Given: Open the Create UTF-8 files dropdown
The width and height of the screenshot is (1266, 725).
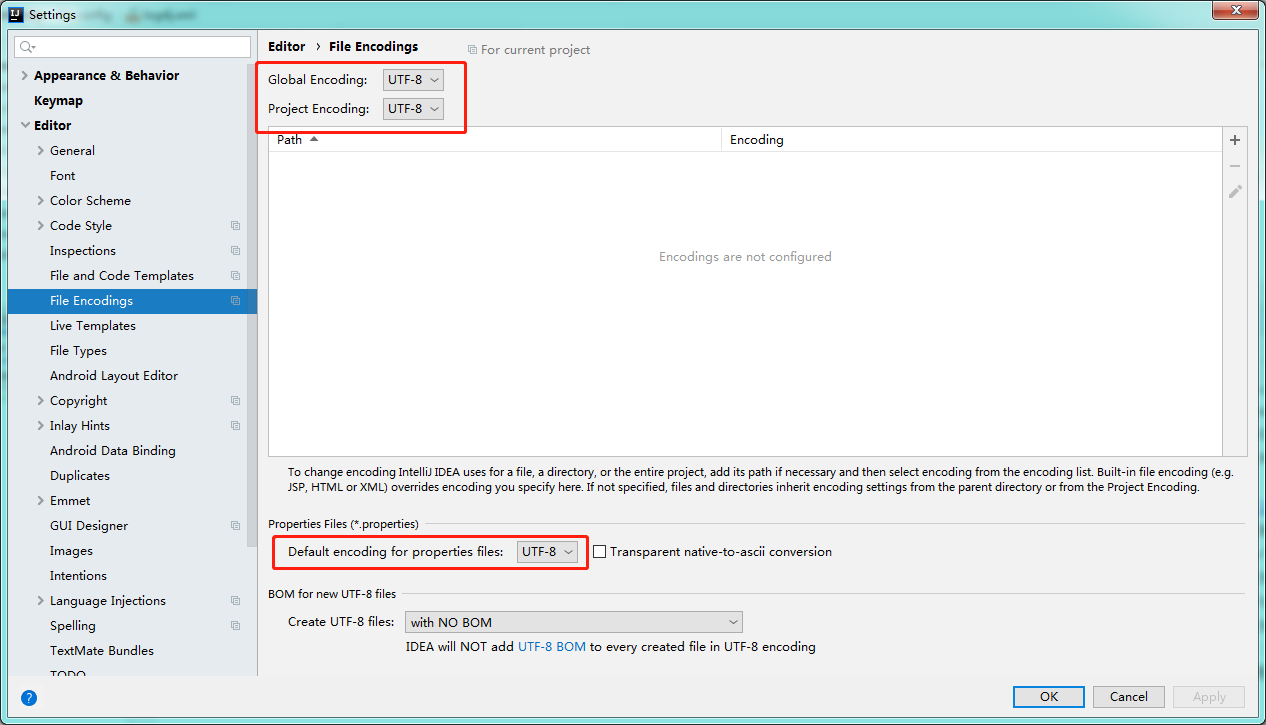Looking at the screenshot, I should click(x=574, y=622).
